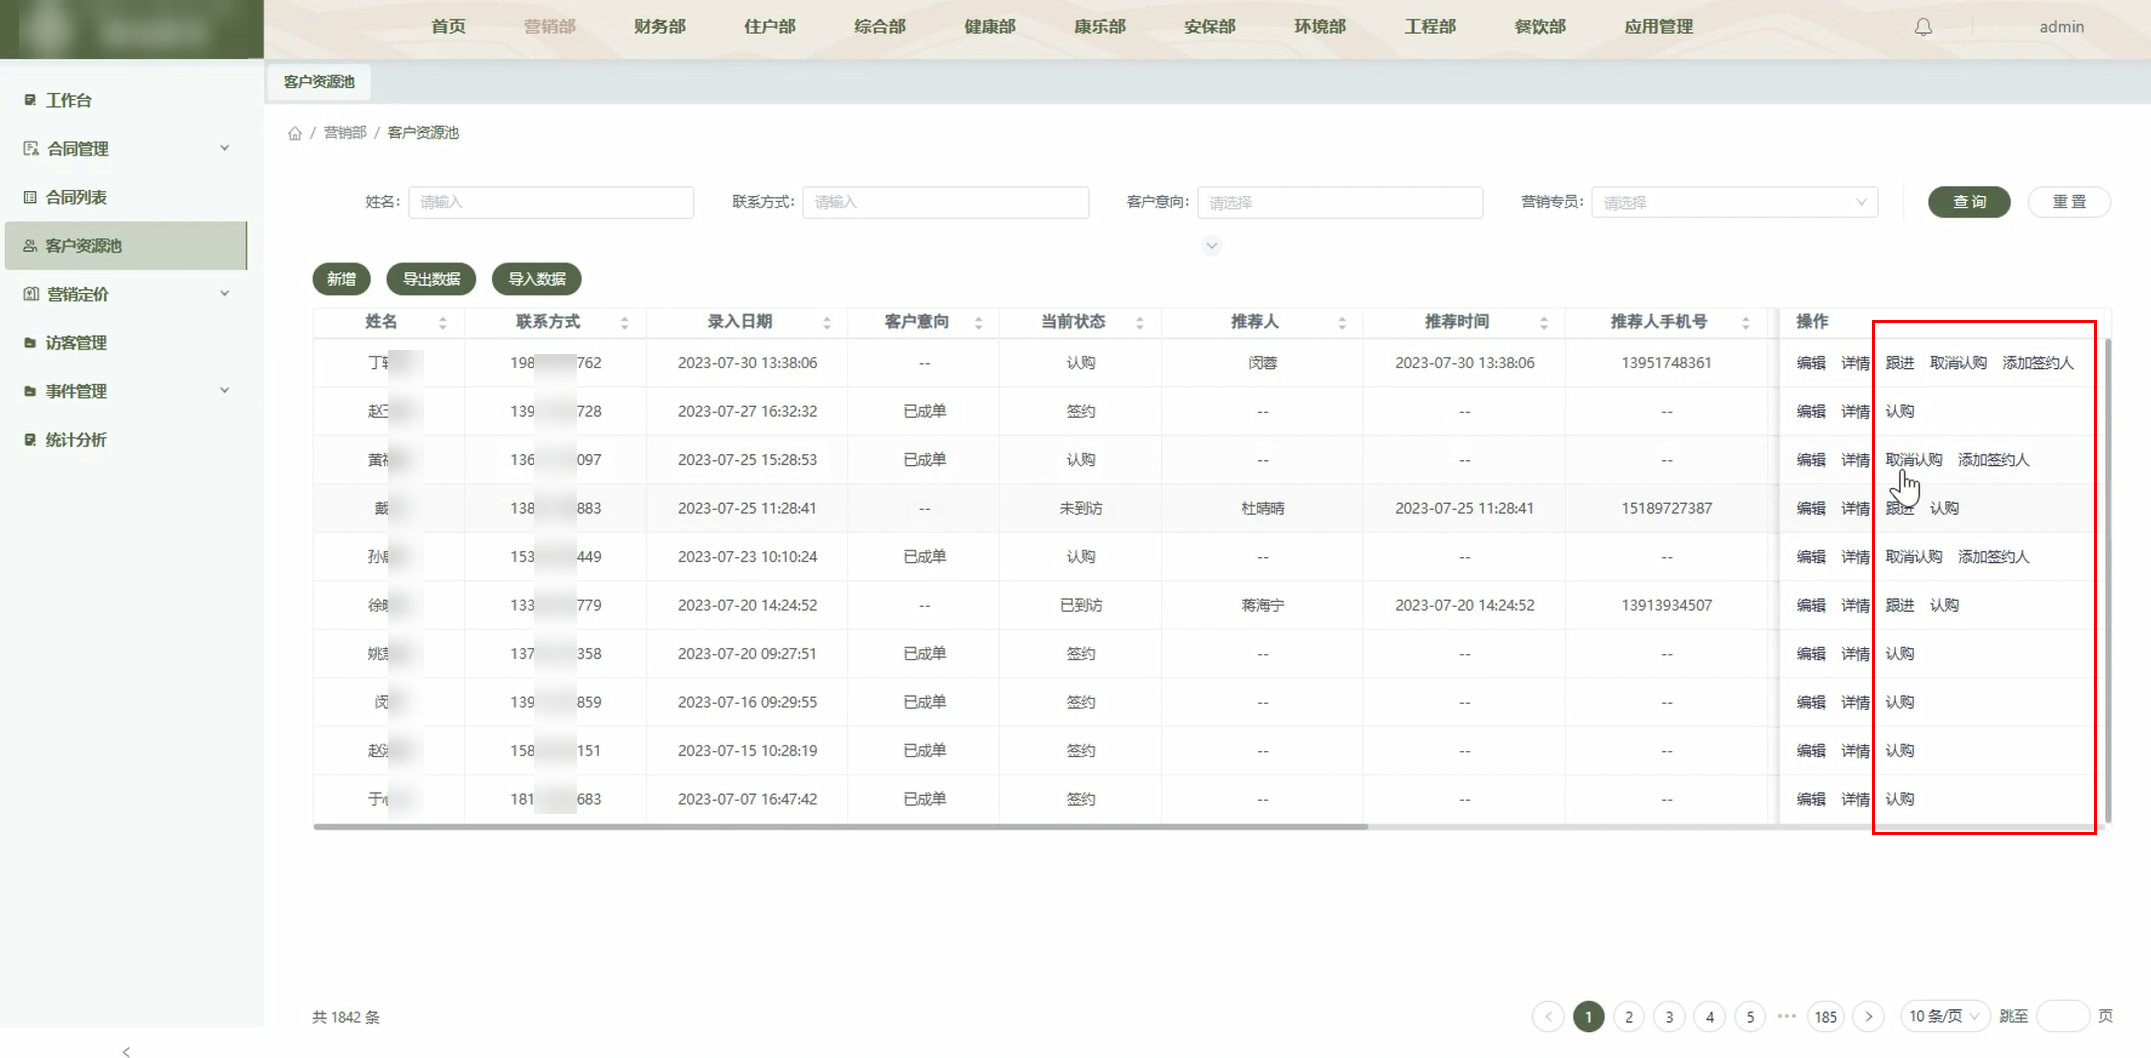The image size is (2151, 1058).
Task: Click 详情 for the 2023-07-27 row
Action: point(1855,411)
